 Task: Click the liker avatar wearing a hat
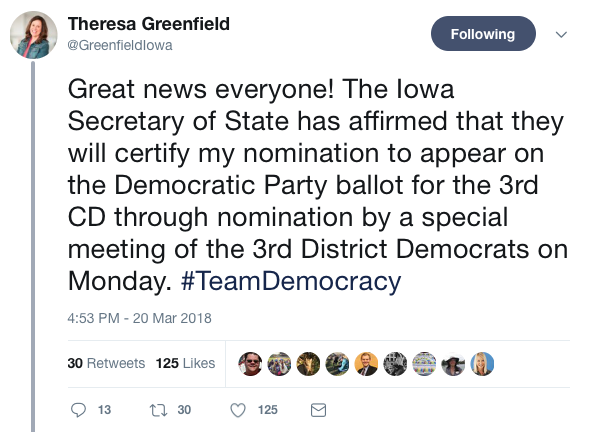tap(453, 364)
